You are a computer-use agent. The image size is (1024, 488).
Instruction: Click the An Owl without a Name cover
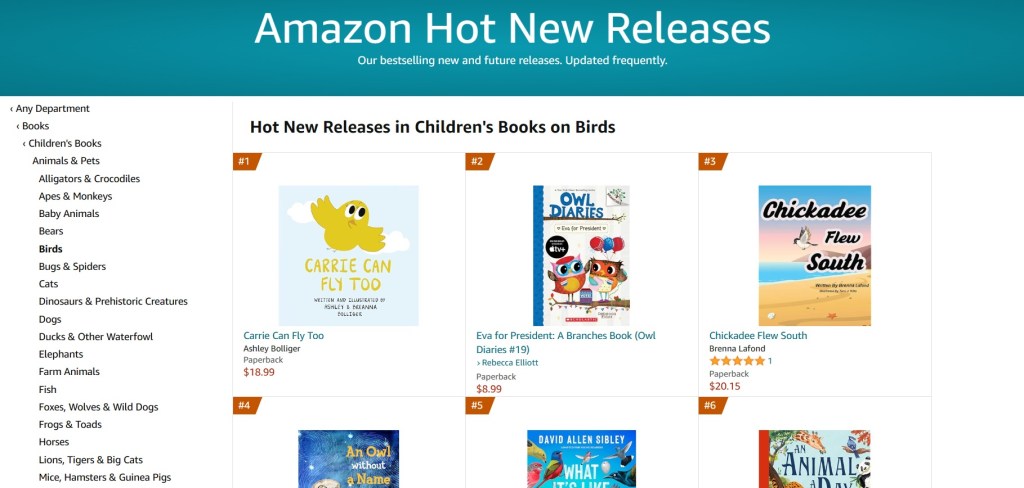click(348, 459)
